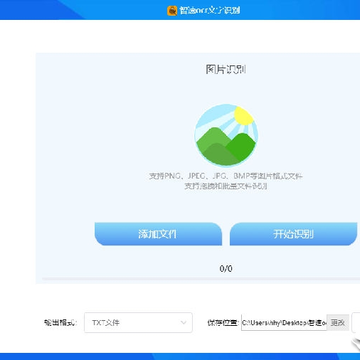Click the app title text in the title bar

[210, 10]
